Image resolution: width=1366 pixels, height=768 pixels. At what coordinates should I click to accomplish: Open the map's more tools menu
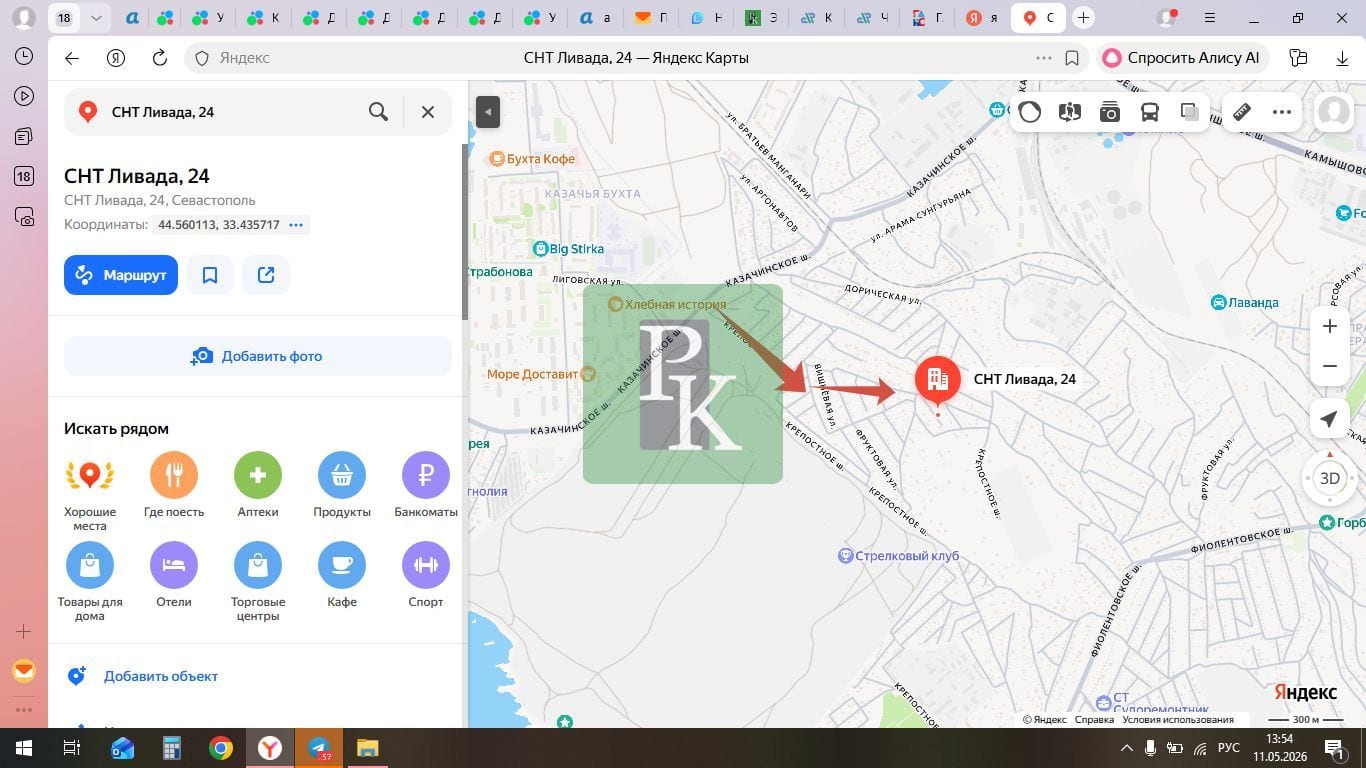1282,112
